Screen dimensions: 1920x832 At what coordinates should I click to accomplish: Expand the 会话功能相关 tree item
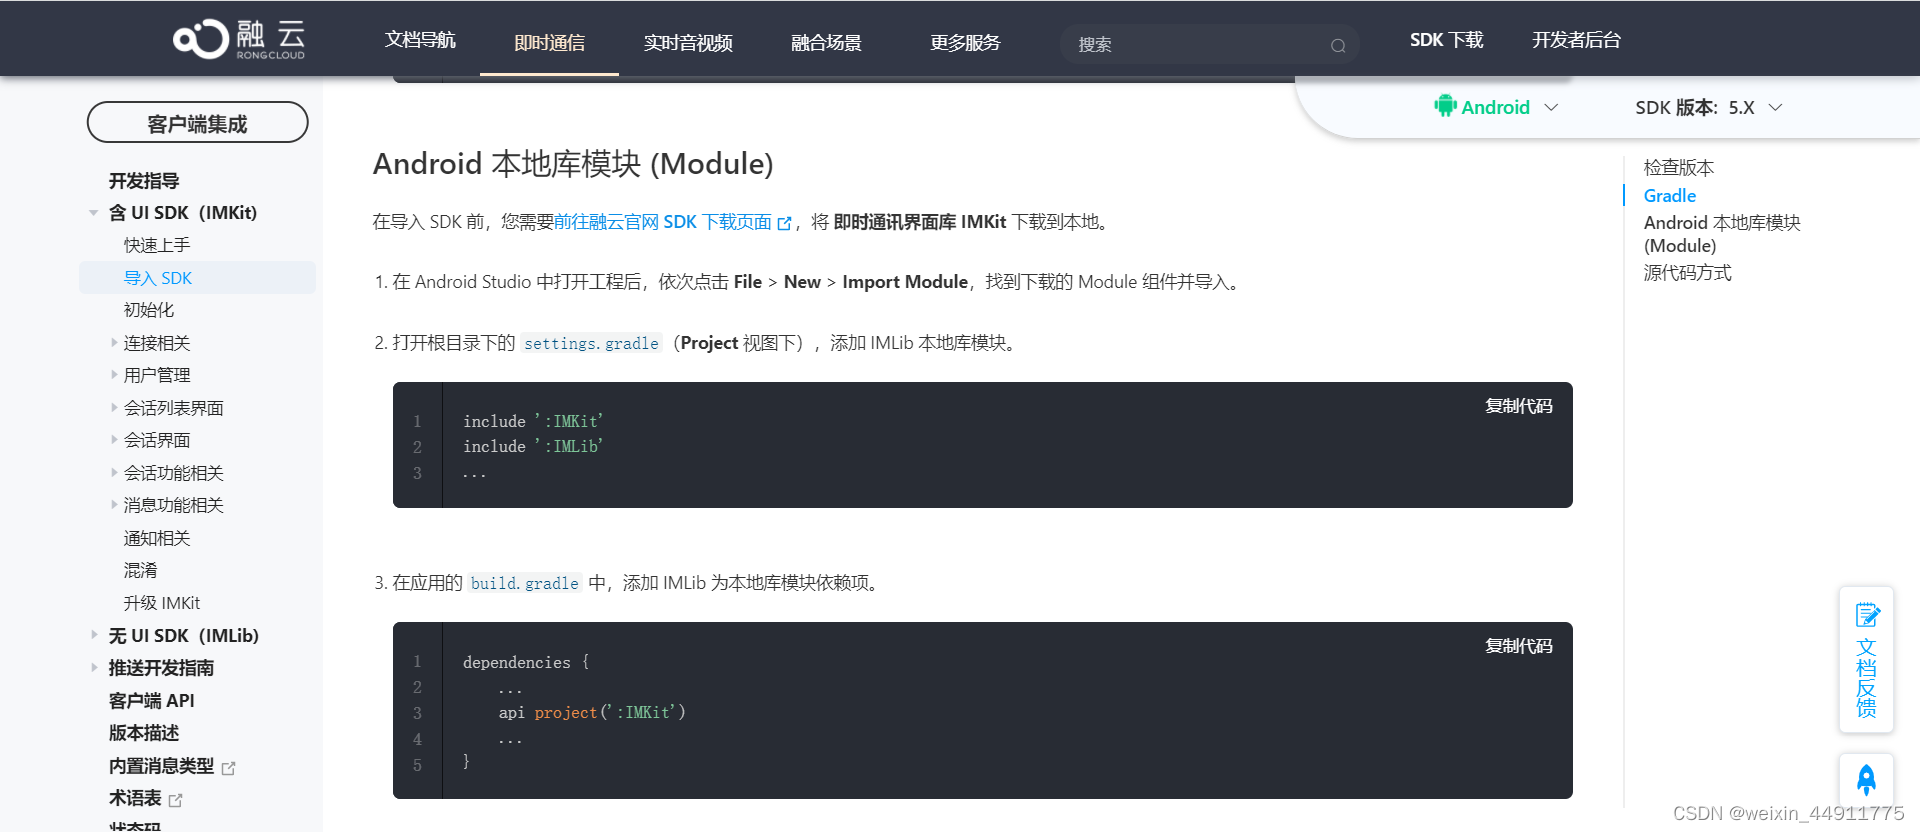114,473
